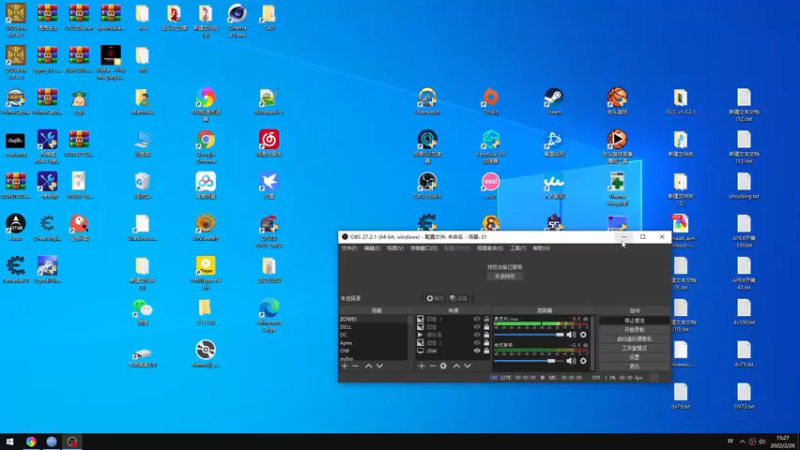This screenshot has width=800, height=450.
Task: Click 启动虚拟摄像机 to start the virtual camera
Action: pos(634,339)
